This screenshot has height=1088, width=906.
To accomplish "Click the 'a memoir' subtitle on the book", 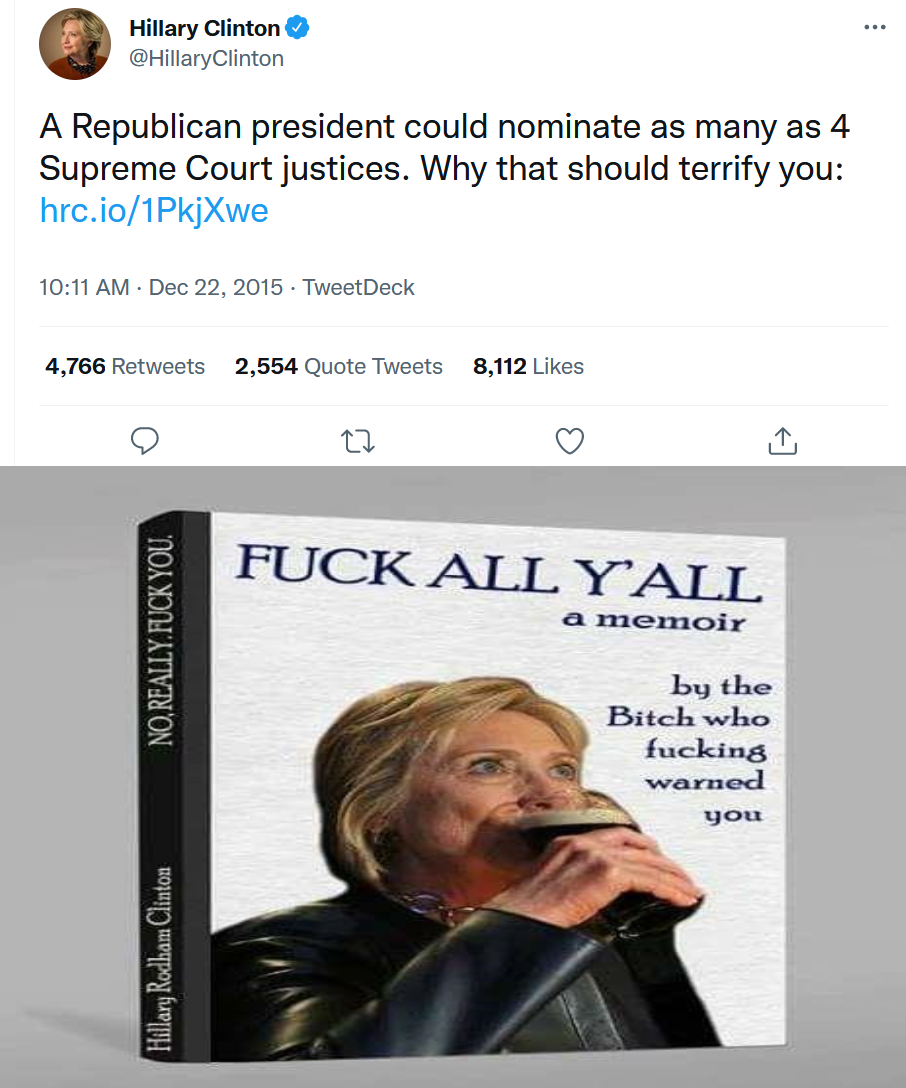I will coord(654,620).
